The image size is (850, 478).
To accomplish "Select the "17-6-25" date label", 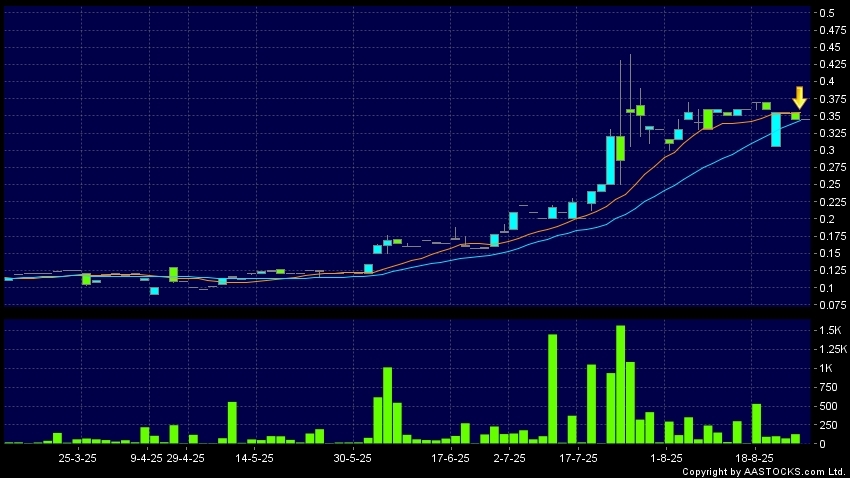I will [x=450, y=458].
